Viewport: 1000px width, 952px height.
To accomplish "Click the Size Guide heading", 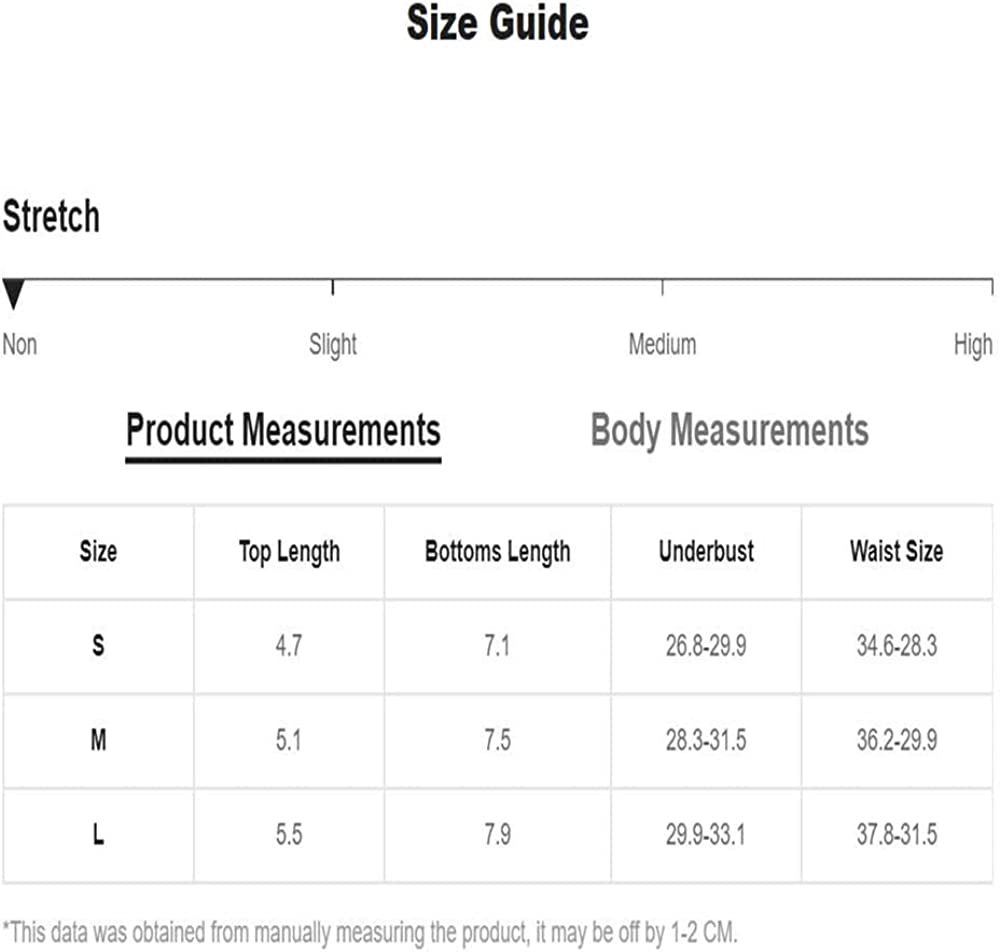I will pyautogui.click(x=497, y=24).
